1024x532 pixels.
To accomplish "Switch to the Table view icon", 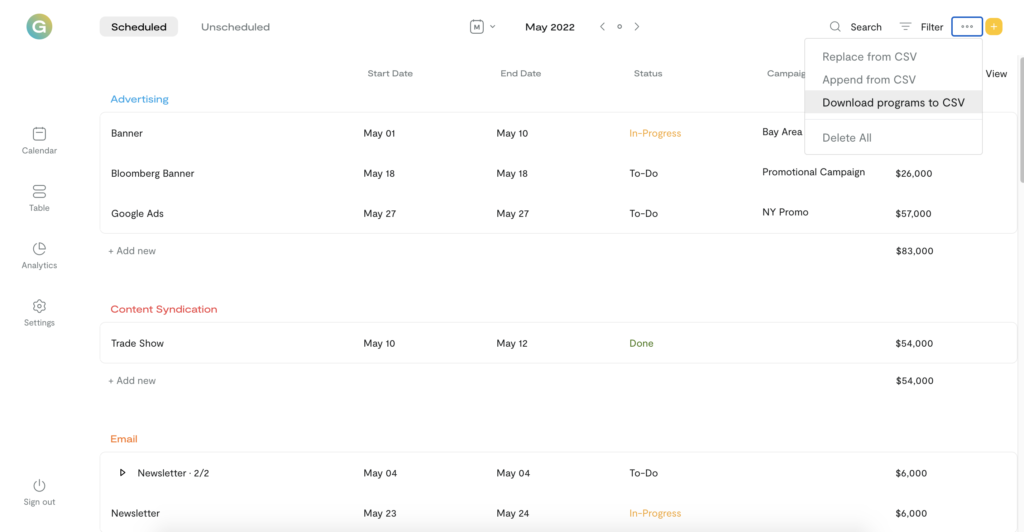I will coord(39,191).
